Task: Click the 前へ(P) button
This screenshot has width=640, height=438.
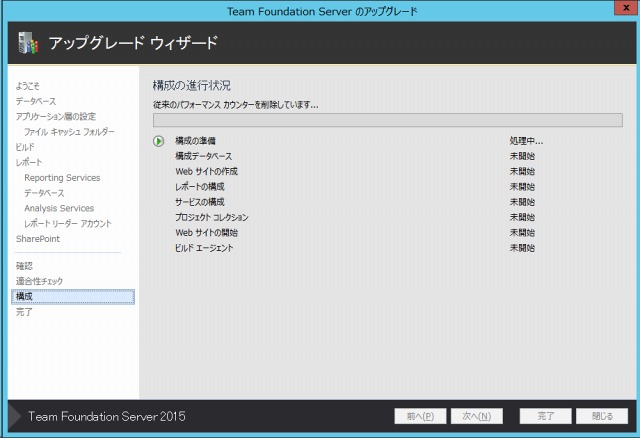Action: 420,416
